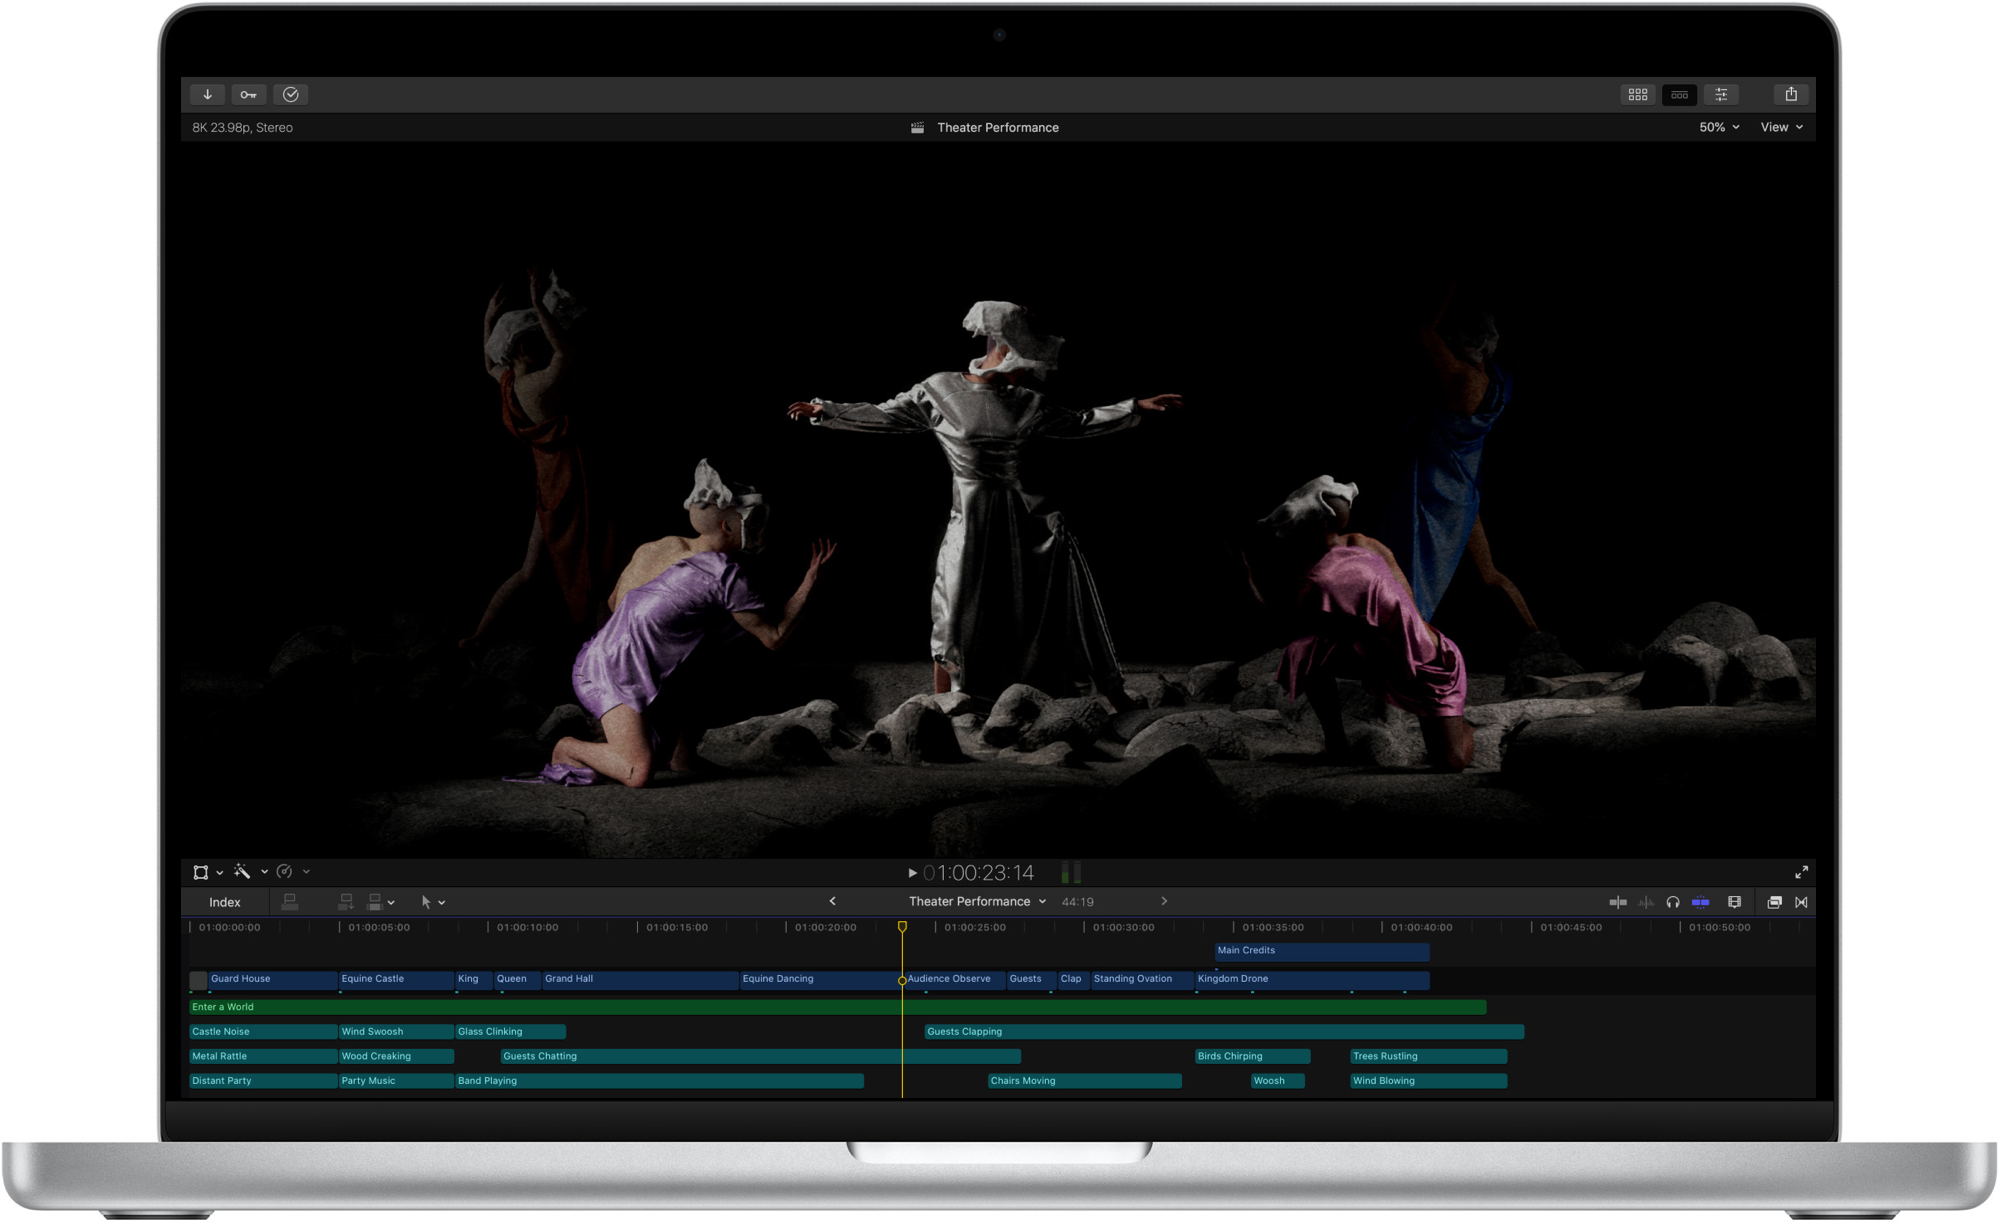Image resolution: width=2000 pixels, height=1223 pixels.
Task: Show the inspector sliders icon
Action: pyautogui.click(x=1721, y=94)
